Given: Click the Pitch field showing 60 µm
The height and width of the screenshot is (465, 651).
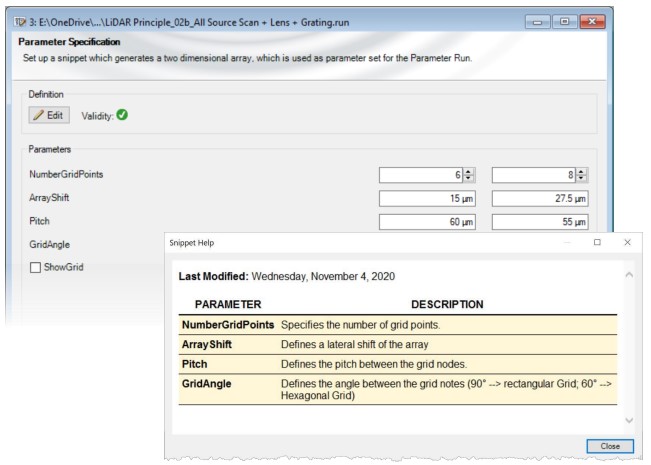Looking at the screenshot, I should (x=427, y=222).
